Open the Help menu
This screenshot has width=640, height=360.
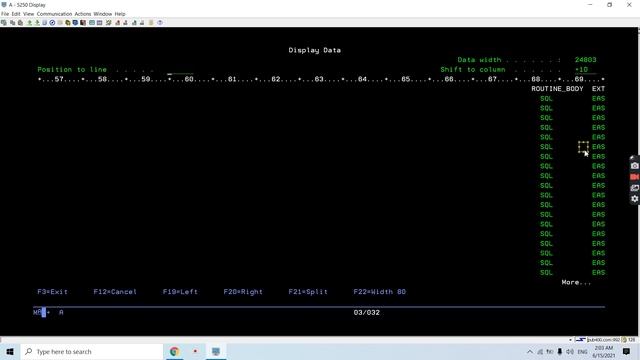pyautogui.click(x=120, y=14)
